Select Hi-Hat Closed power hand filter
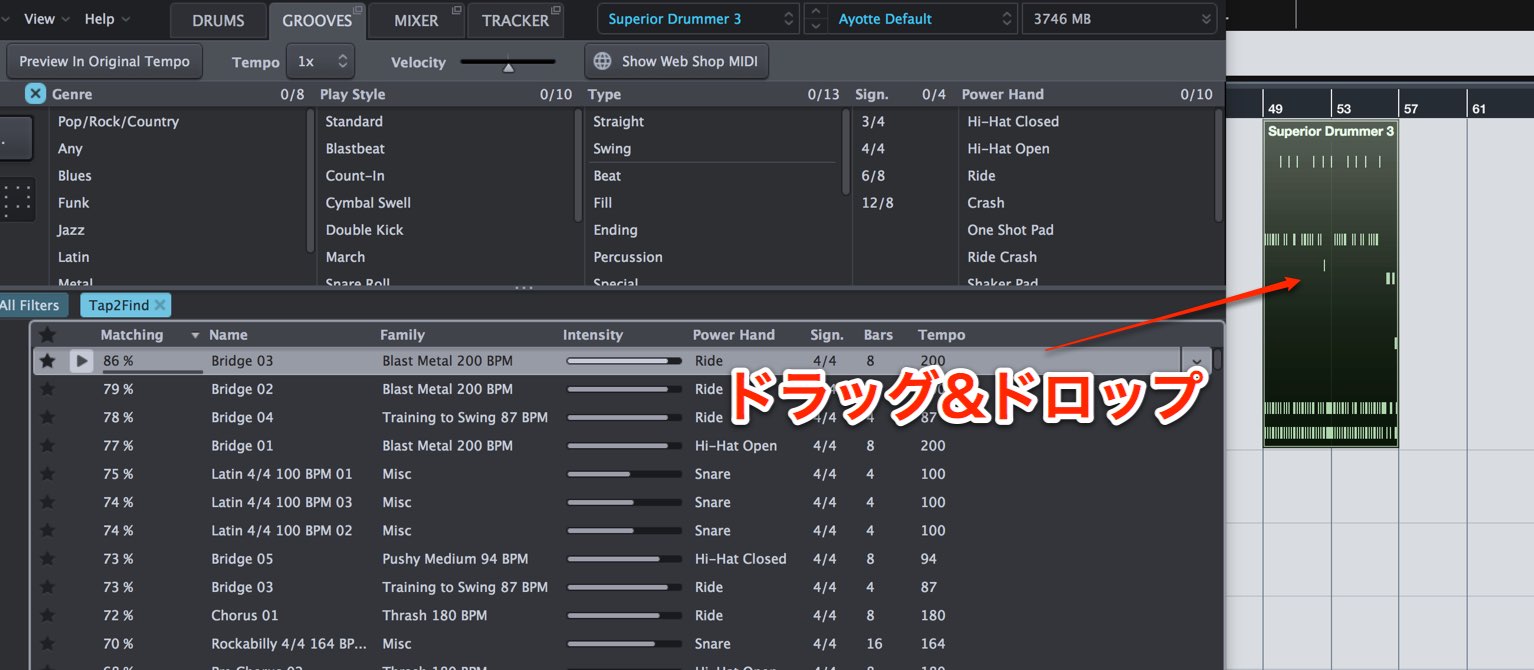Image resolution: width=1534 pixels, height=670 pixels. click(1013, 121)
